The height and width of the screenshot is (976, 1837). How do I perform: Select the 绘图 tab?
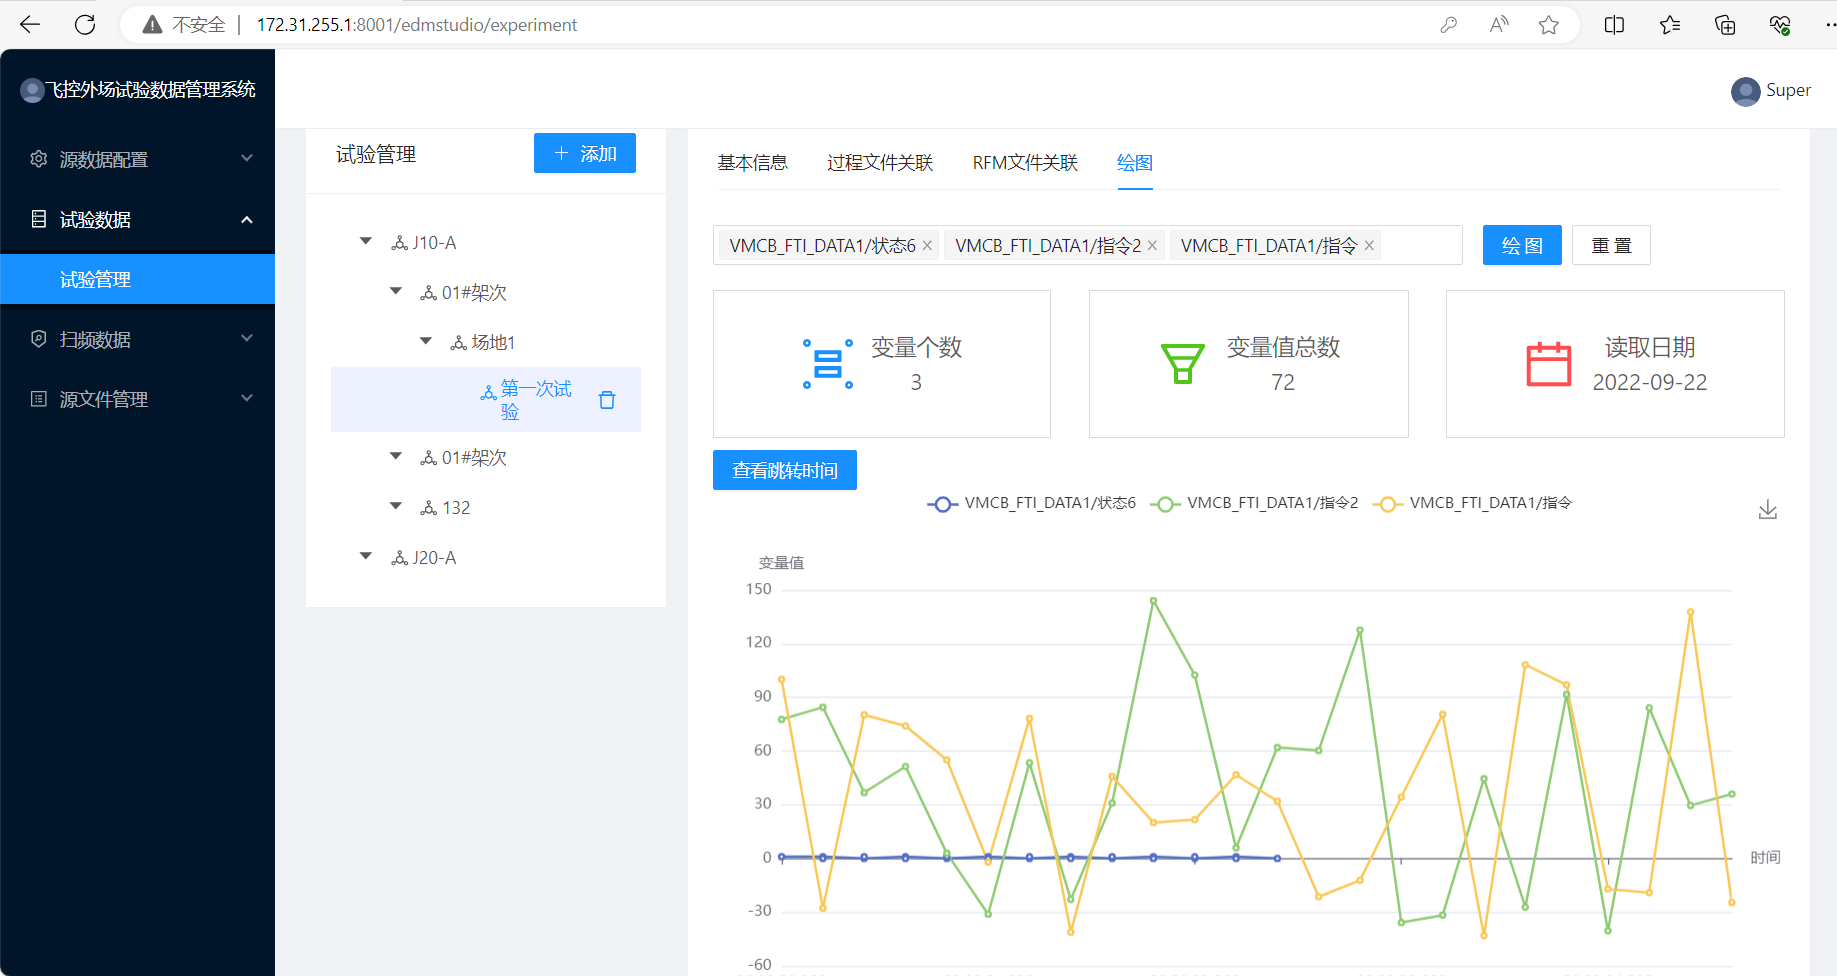pyautogui.click(x=1135, y=163)
